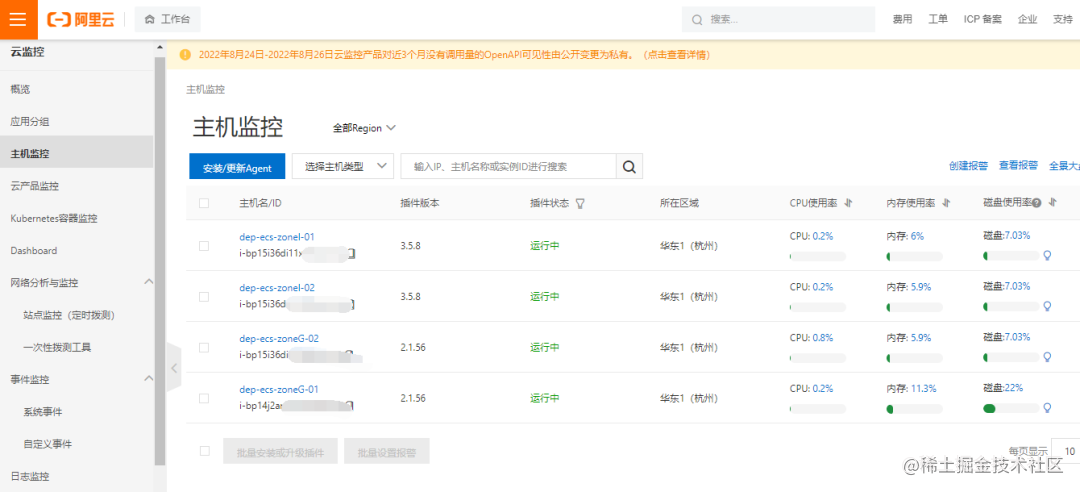Click the 安装/更新Agent button

tap(237, 166)
